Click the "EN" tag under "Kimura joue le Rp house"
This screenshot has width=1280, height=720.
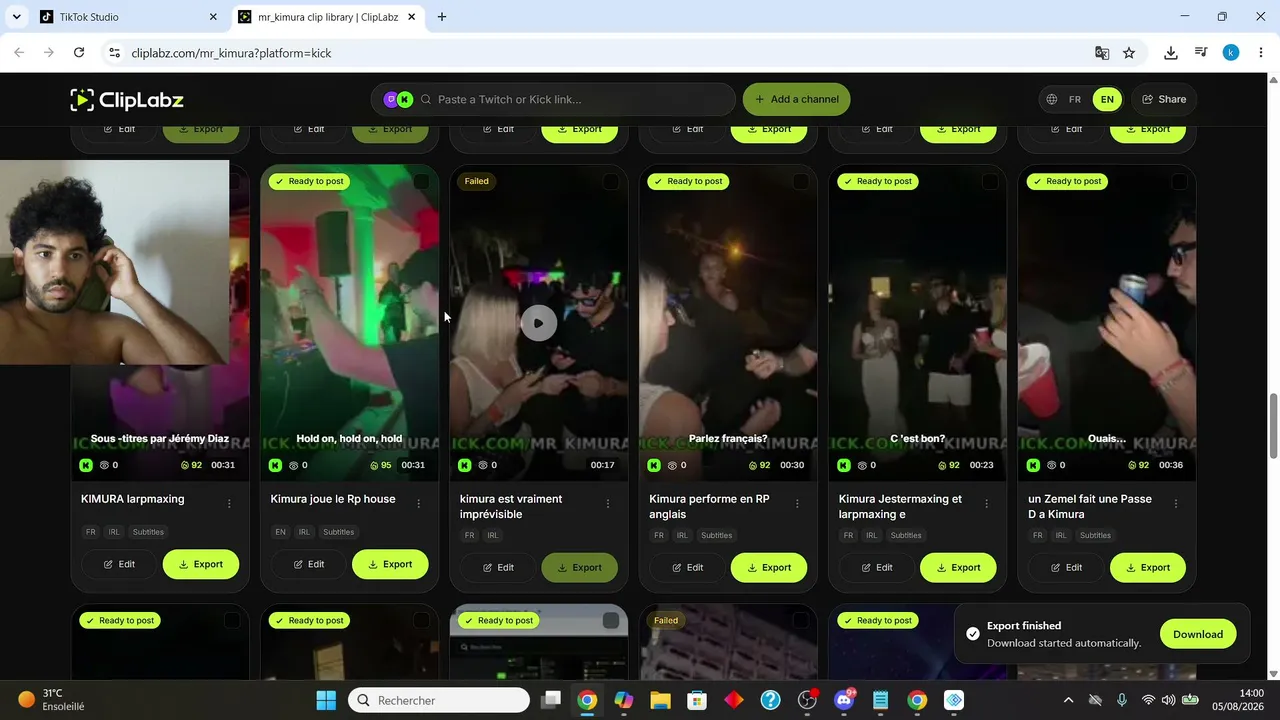click(280, 532)
